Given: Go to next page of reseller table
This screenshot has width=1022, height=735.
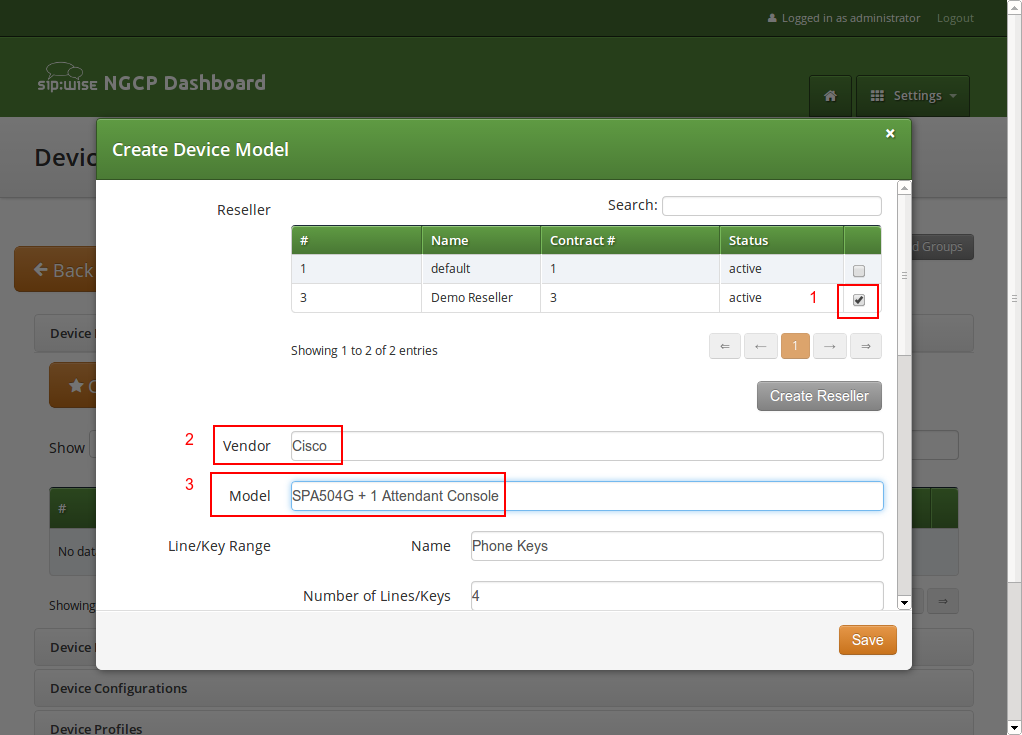Looking at the screenshot, I should point(830,346).
